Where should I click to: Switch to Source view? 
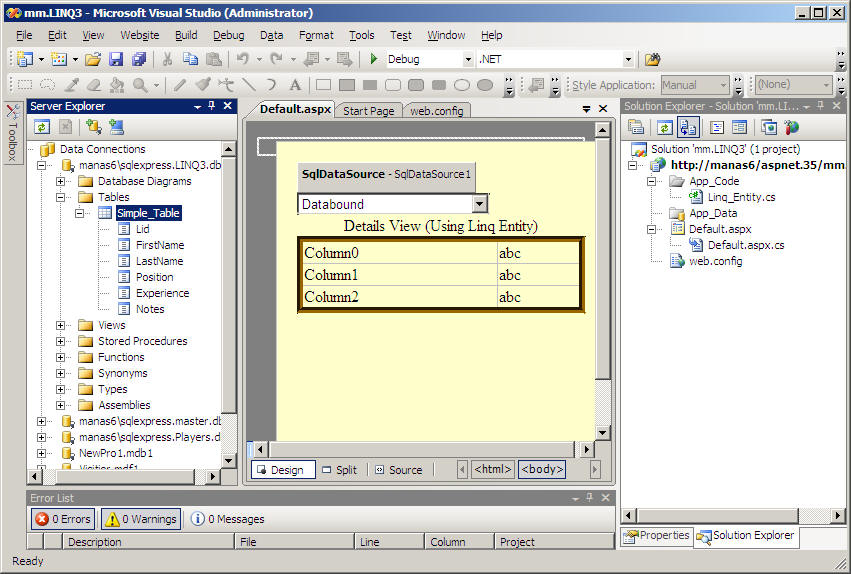point(399,470)
